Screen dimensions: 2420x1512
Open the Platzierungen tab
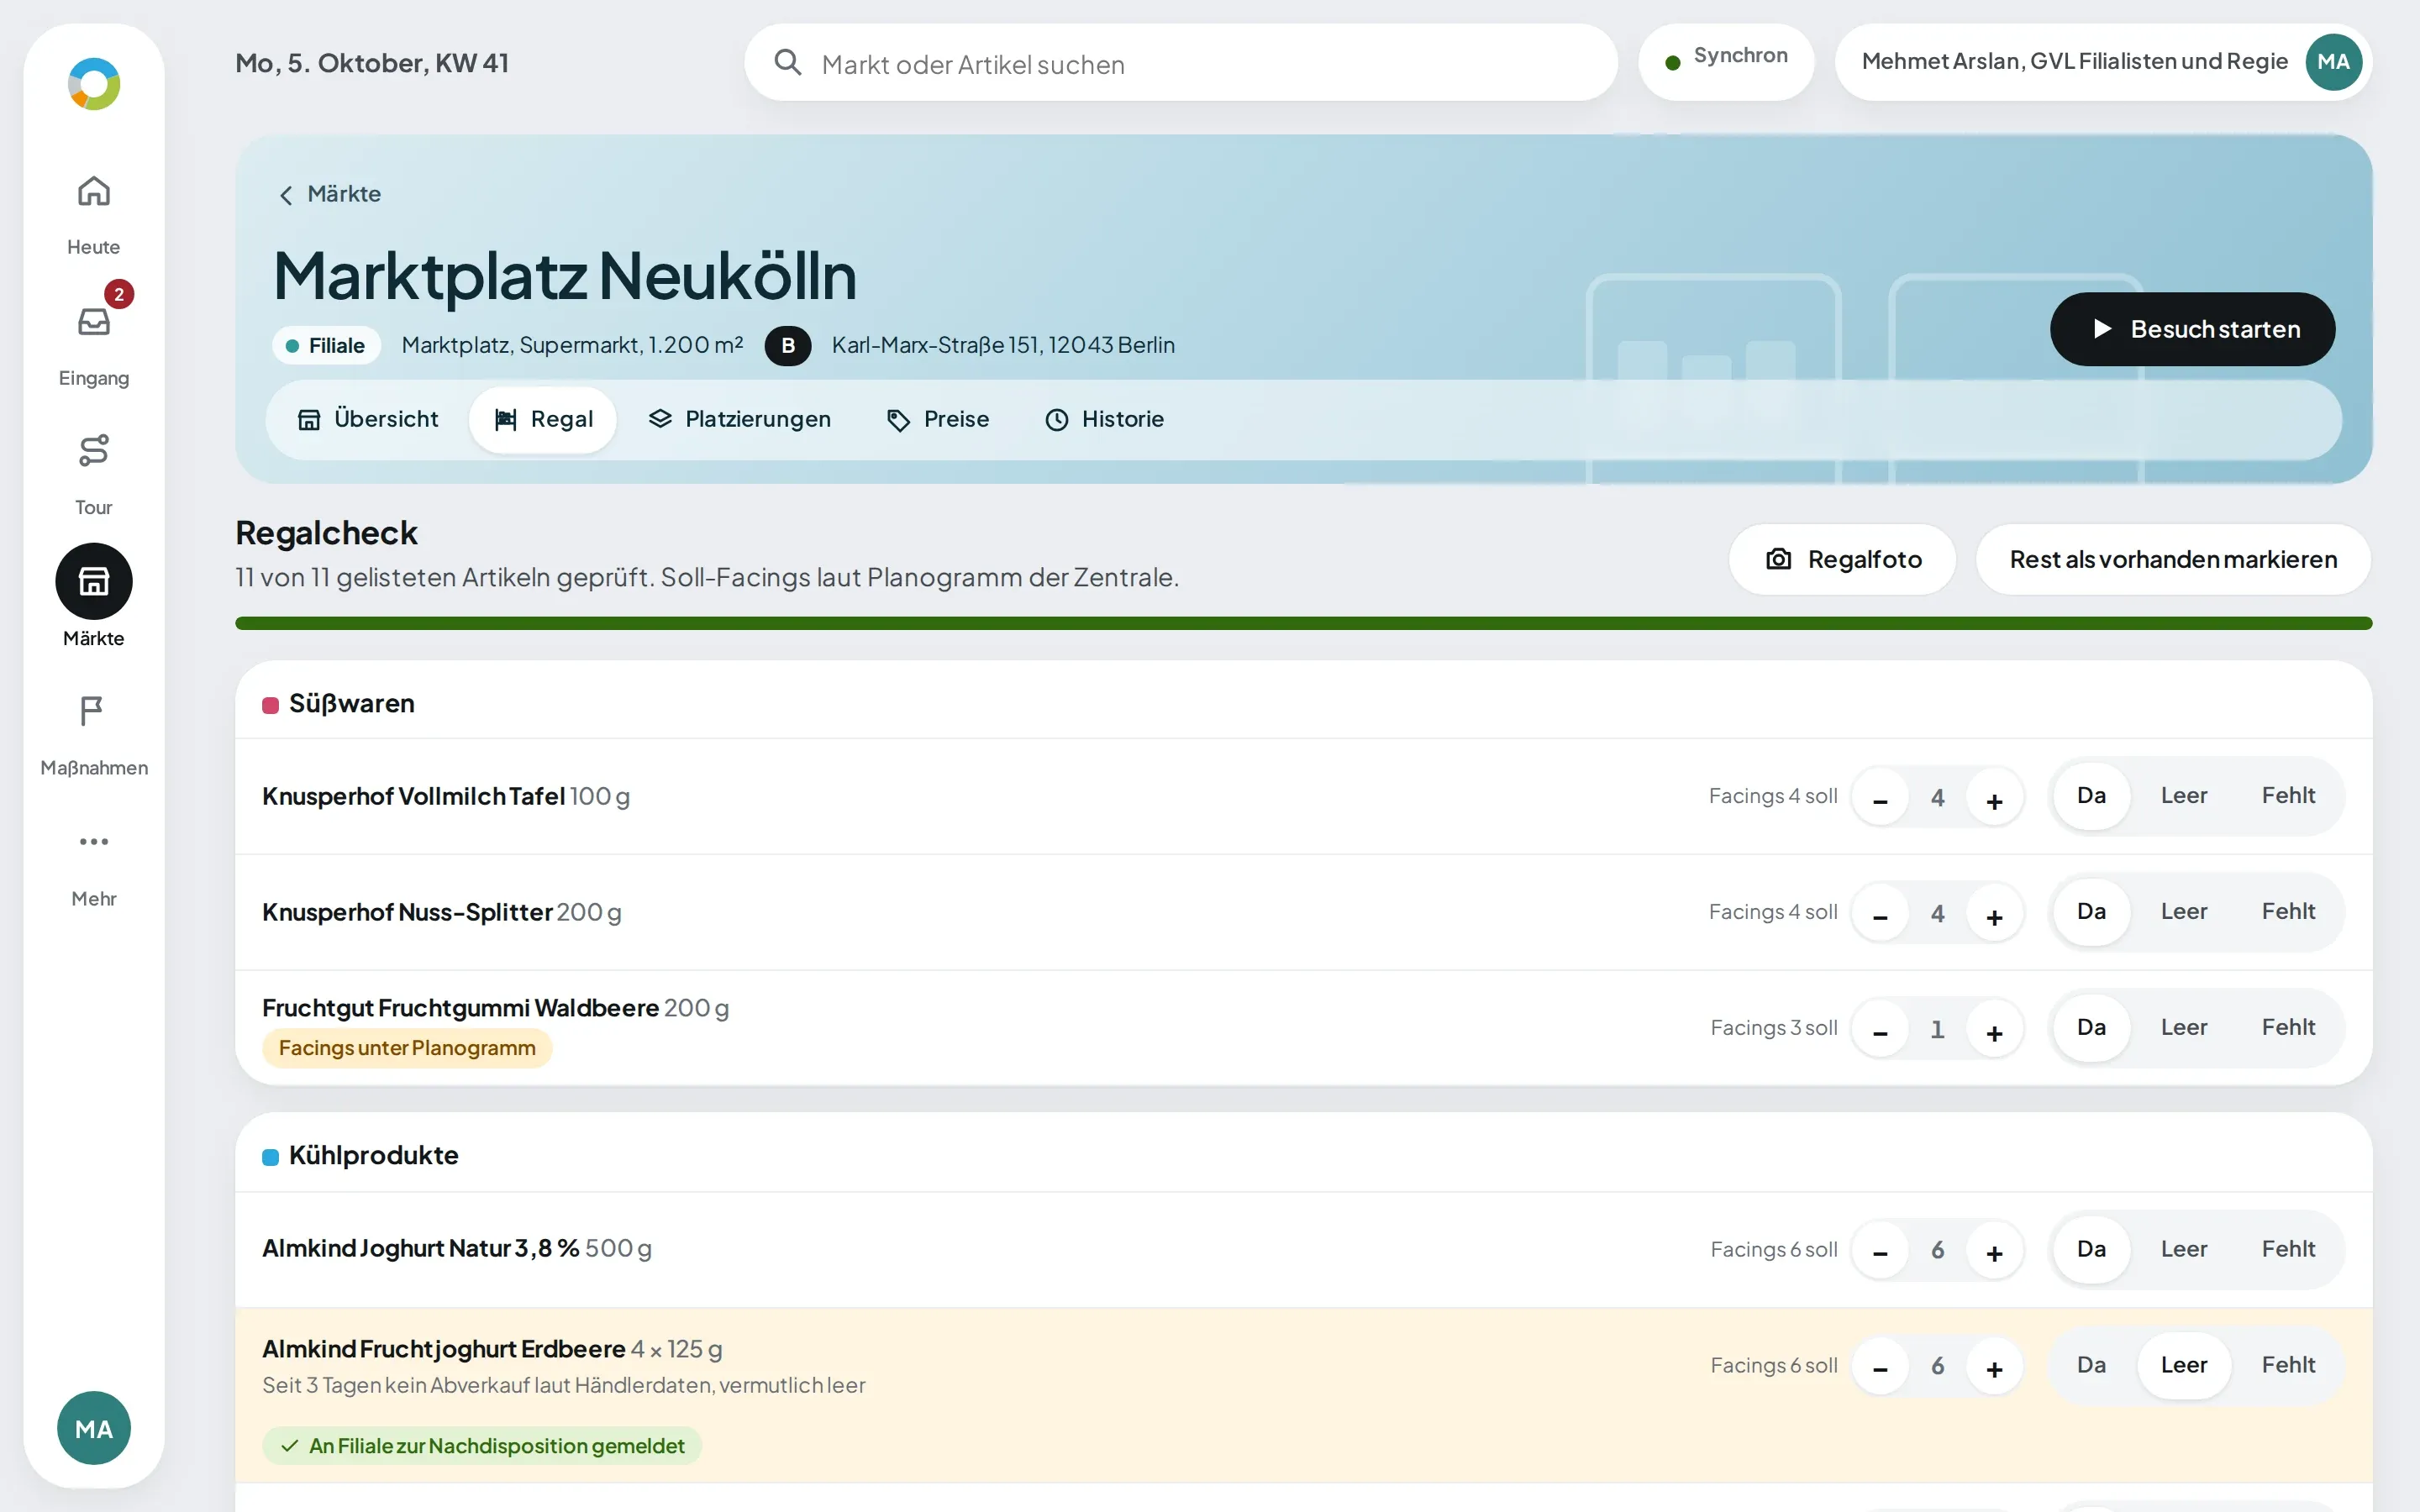click(x=739, y=420)
